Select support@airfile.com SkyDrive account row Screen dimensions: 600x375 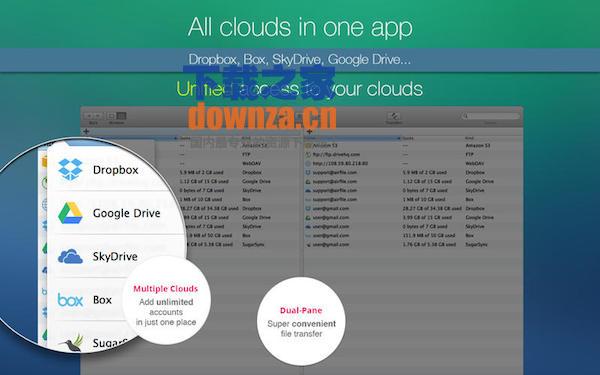pyautogui.click(x=414, y=191)
